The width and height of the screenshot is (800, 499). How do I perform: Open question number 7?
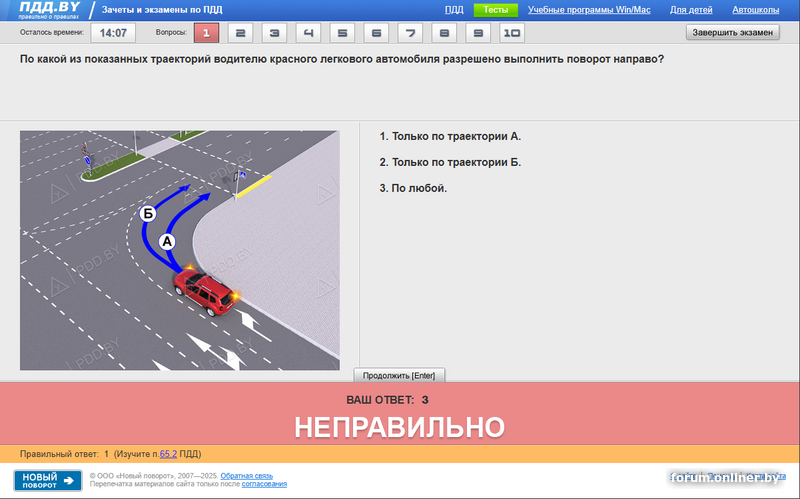tap(409, 33)
